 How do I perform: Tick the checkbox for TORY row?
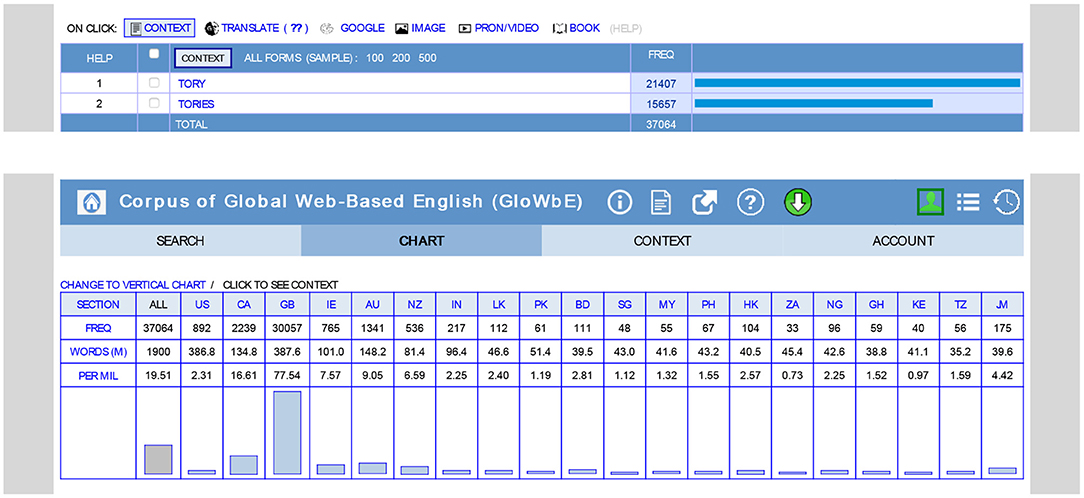point(154,83)
